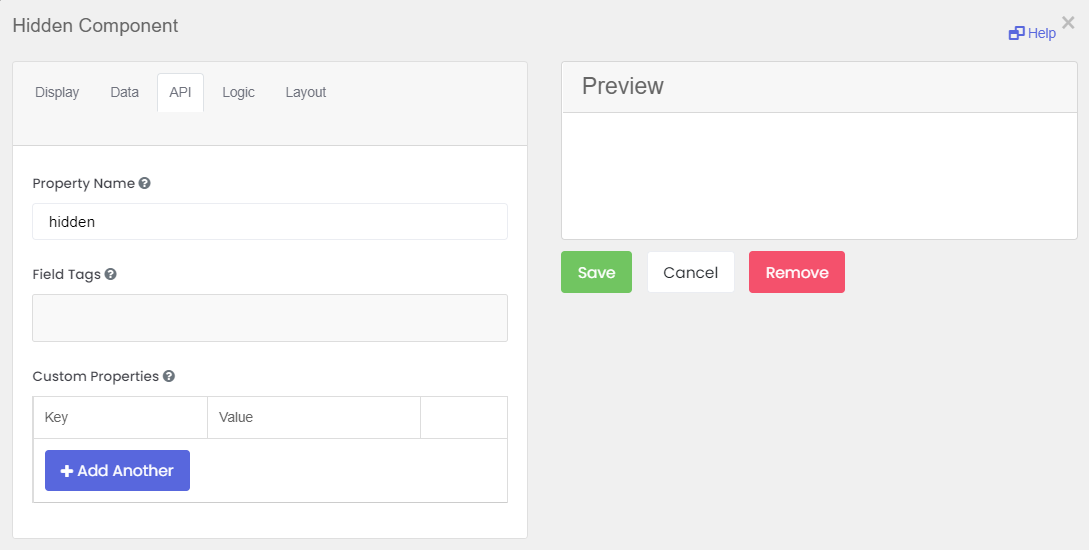The image size is (1089, 550).
Task: Click inside the empty Preview area
Action: [x=819, y=176]
